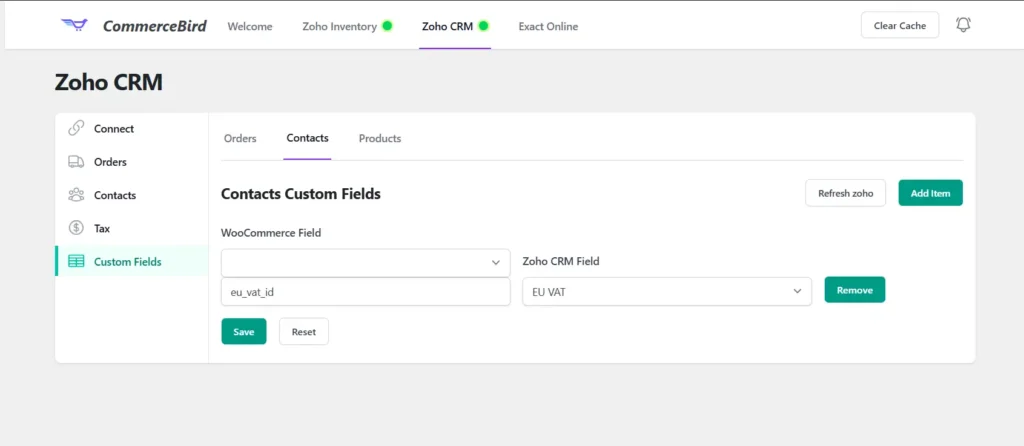Click the Connect link icon in sidebar

(x=76, y=129)
